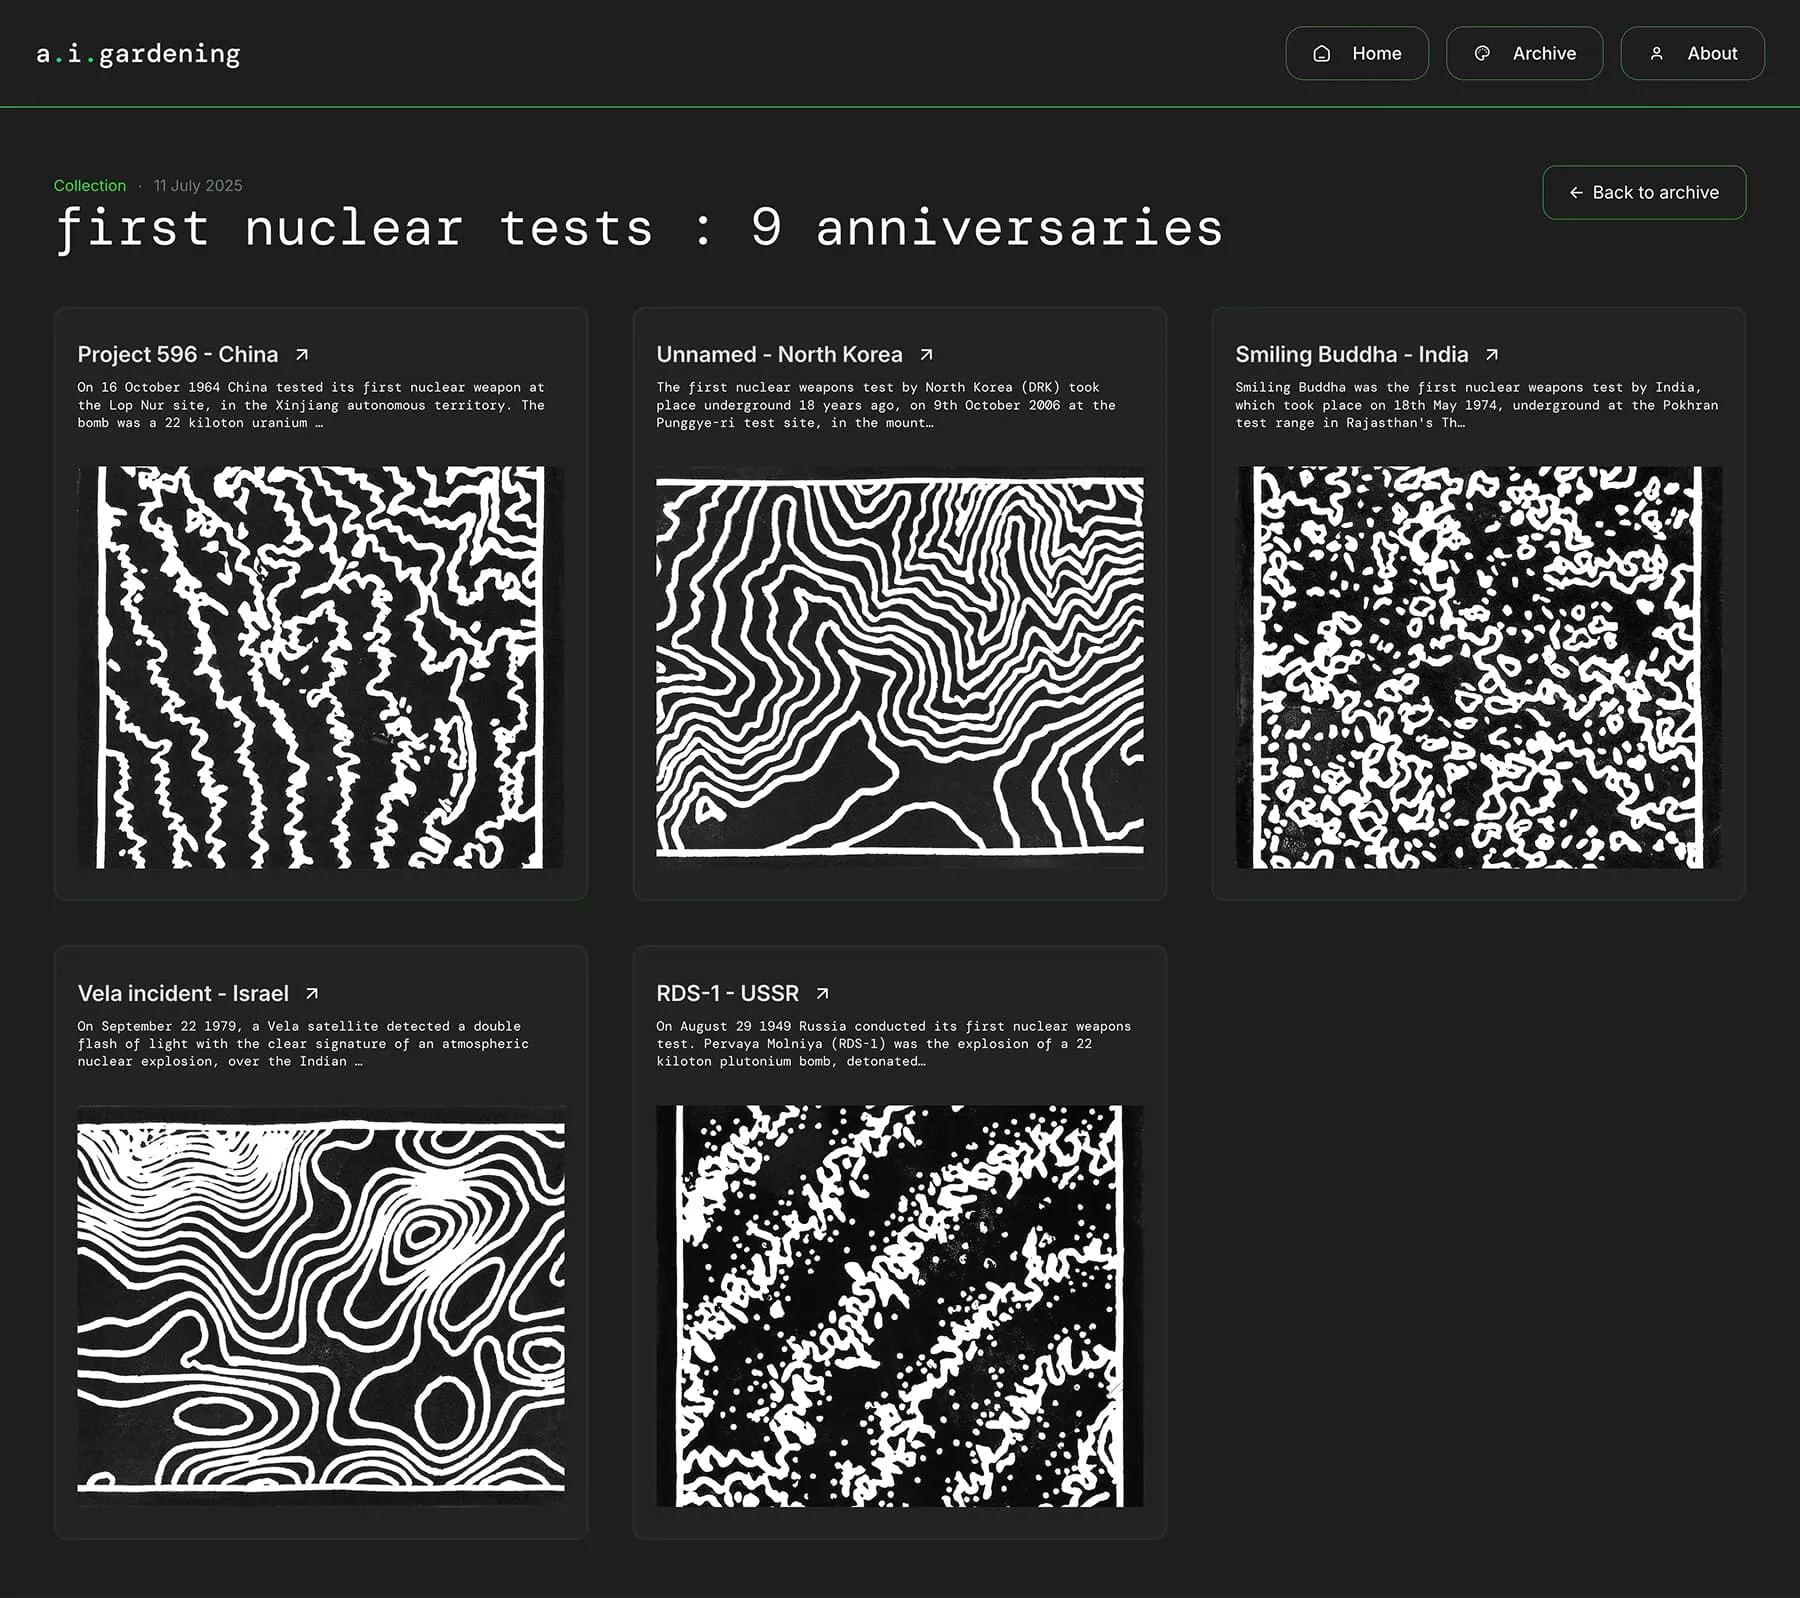The image size is (1800, 1598).
Task: View the Smiling Buddha speckled artwork
Action: pos(1478,667)
